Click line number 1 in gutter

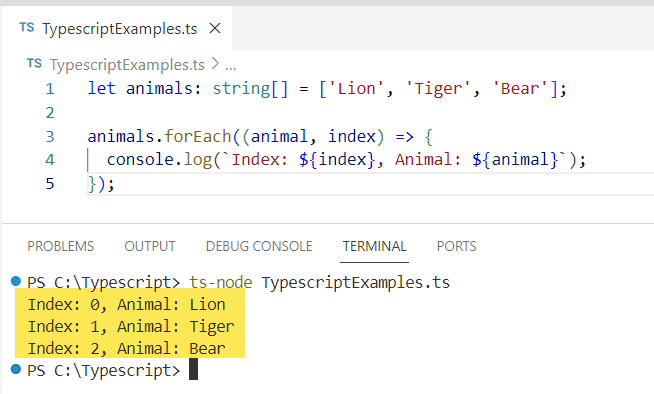[50, 89]
